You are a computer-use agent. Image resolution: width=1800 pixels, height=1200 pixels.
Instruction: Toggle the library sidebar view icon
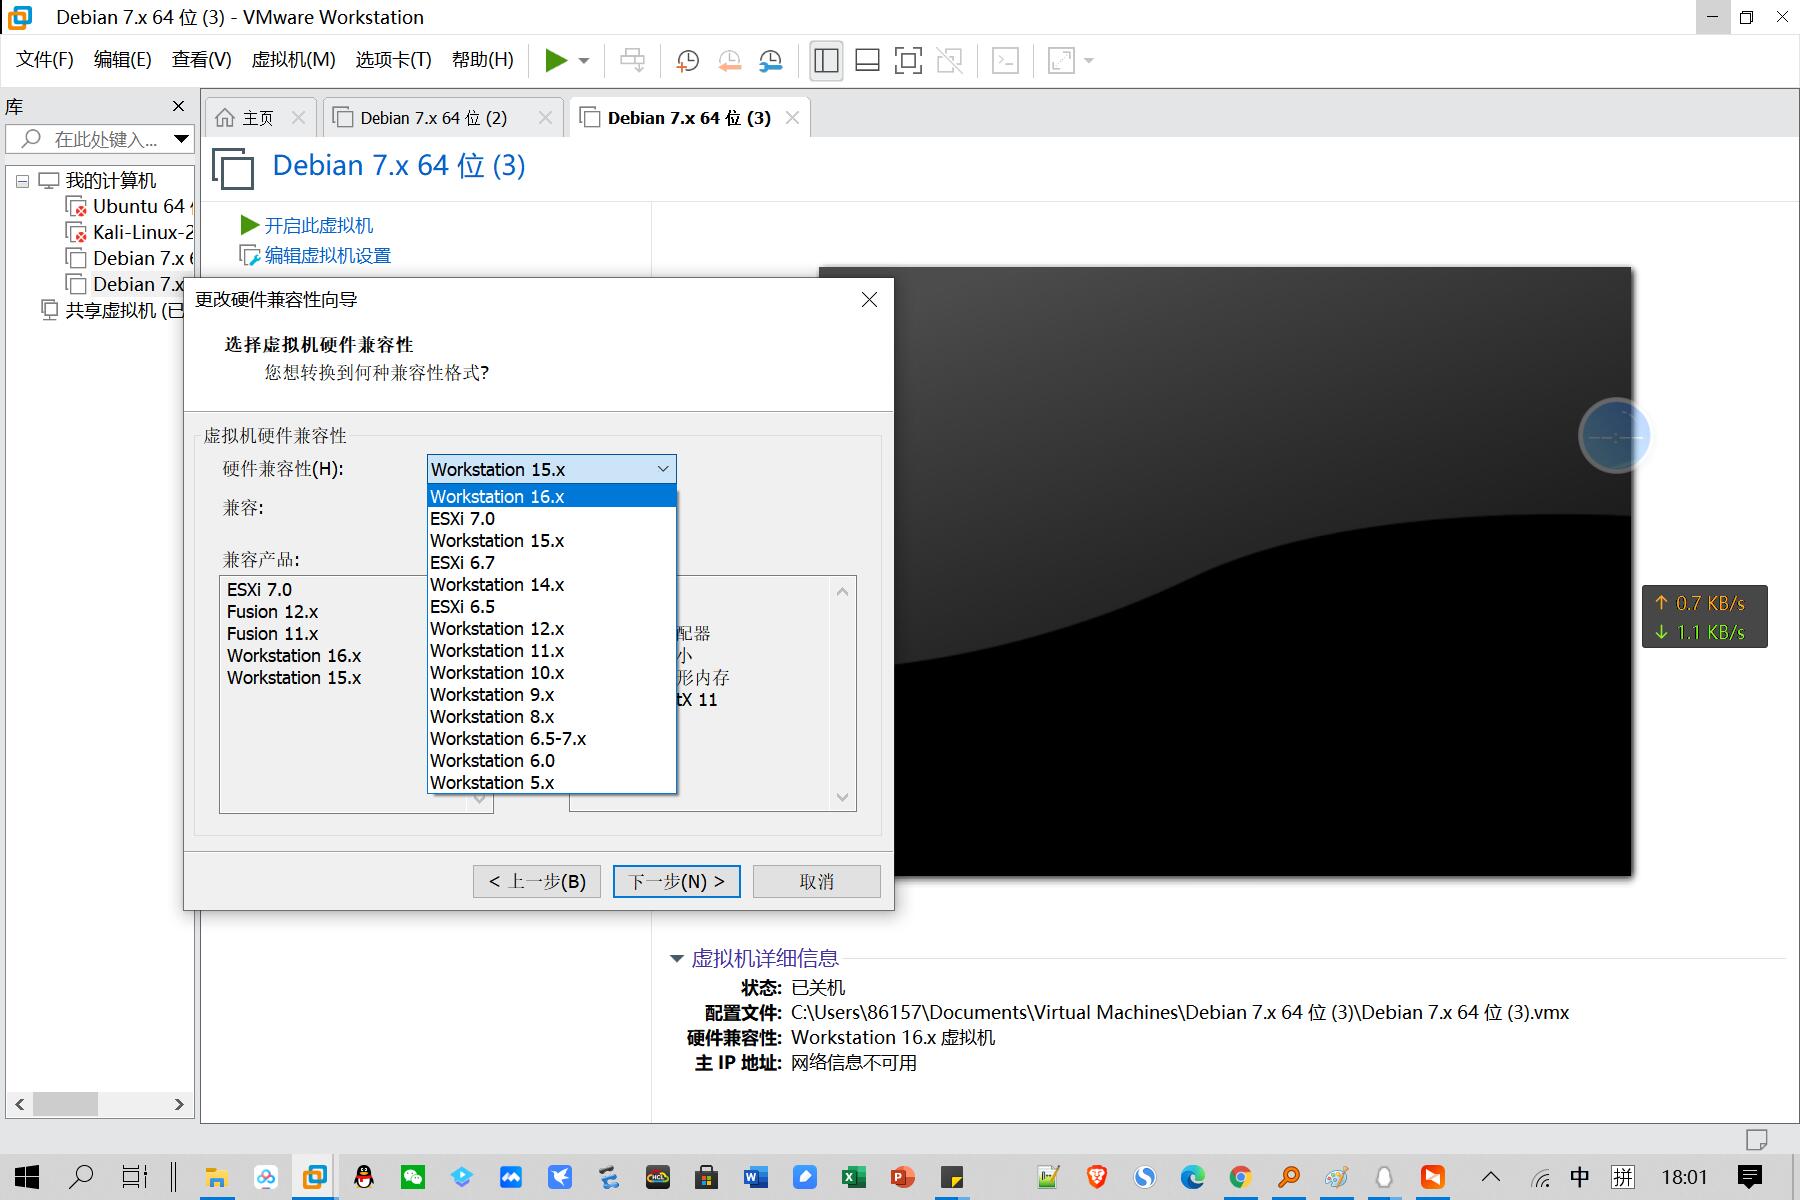[826, 61]
